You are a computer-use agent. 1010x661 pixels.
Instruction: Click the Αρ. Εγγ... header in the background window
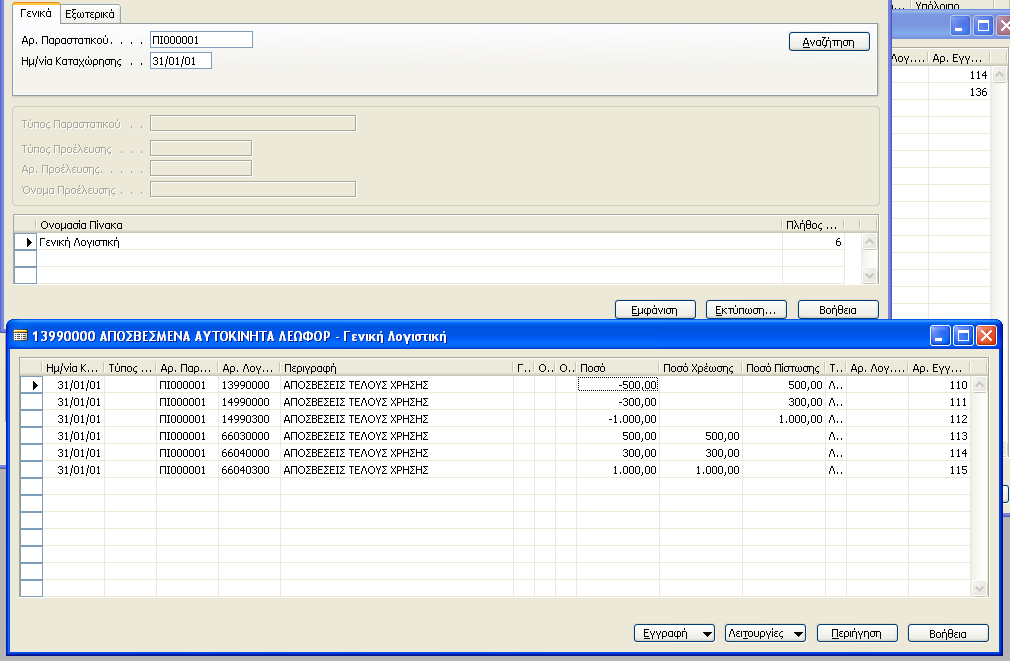click(958, 58)
